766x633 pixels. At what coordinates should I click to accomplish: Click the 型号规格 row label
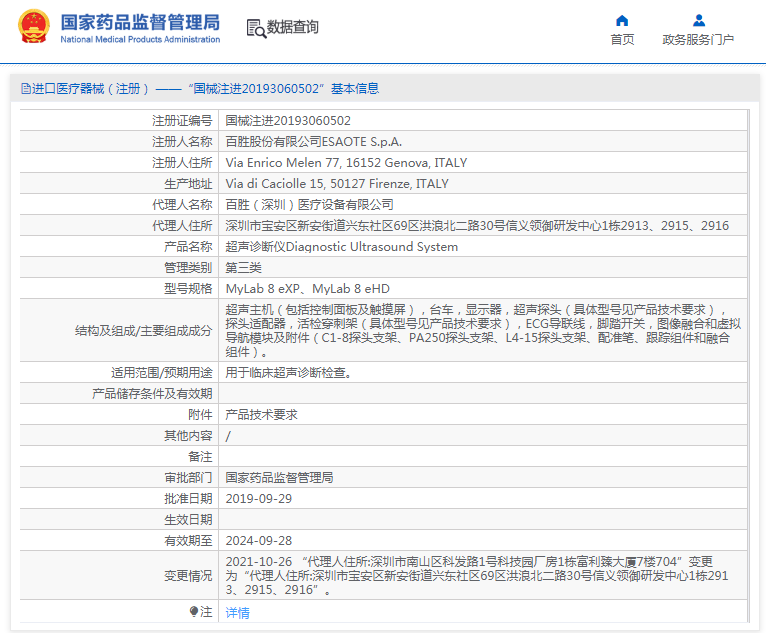[188, 289]
